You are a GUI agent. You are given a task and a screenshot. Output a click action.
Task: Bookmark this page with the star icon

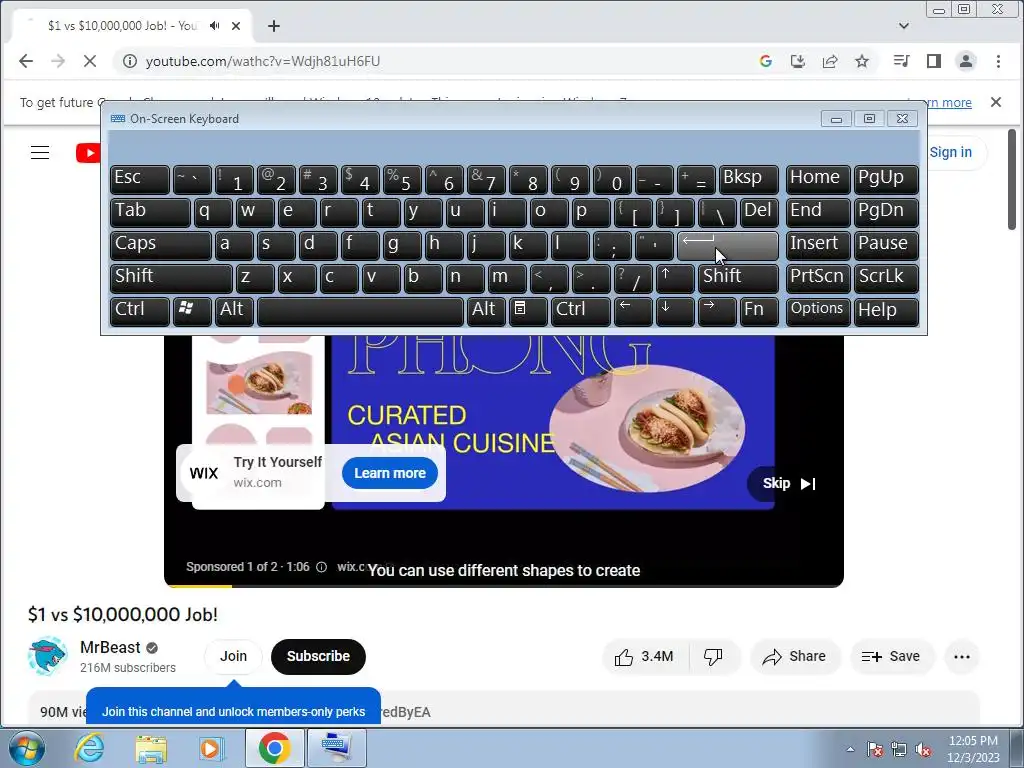862,61
